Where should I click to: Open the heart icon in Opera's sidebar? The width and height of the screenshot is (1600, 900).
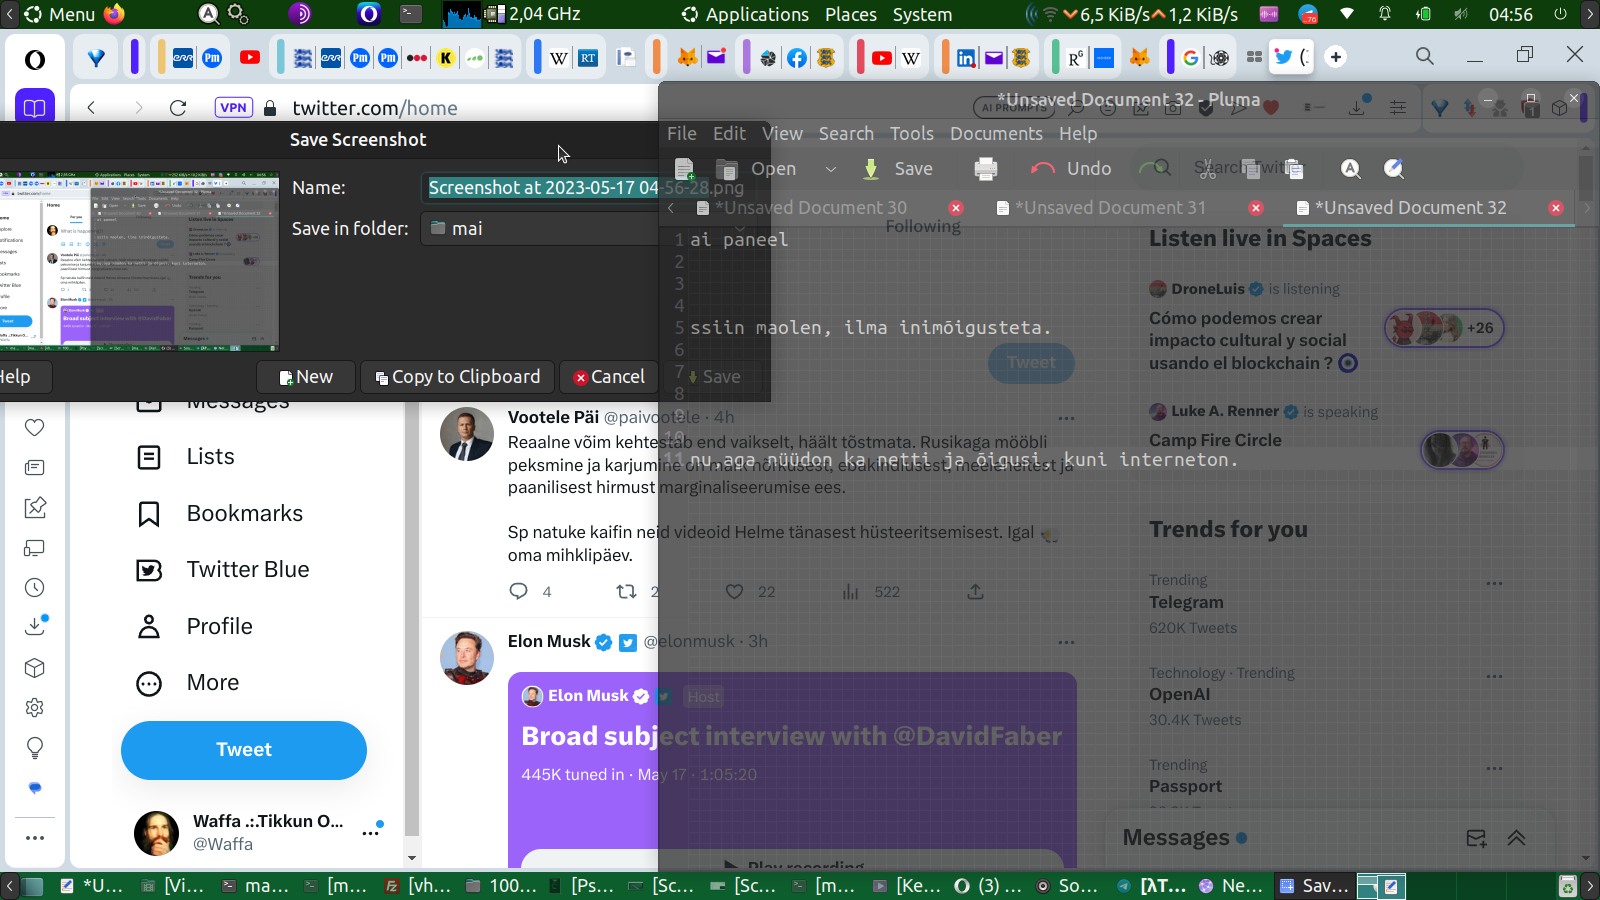[x=35, y=427]
